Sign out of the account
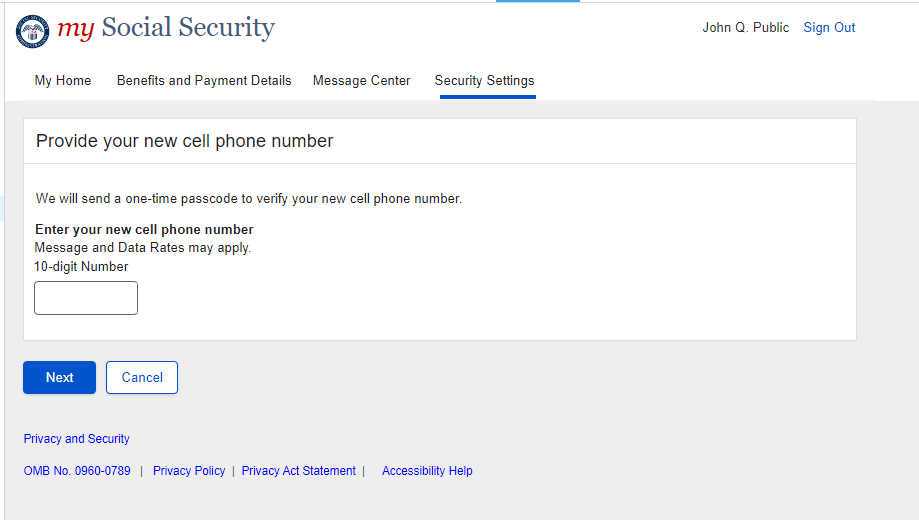This screenshot has height=520, width=919. pos(829,28)
